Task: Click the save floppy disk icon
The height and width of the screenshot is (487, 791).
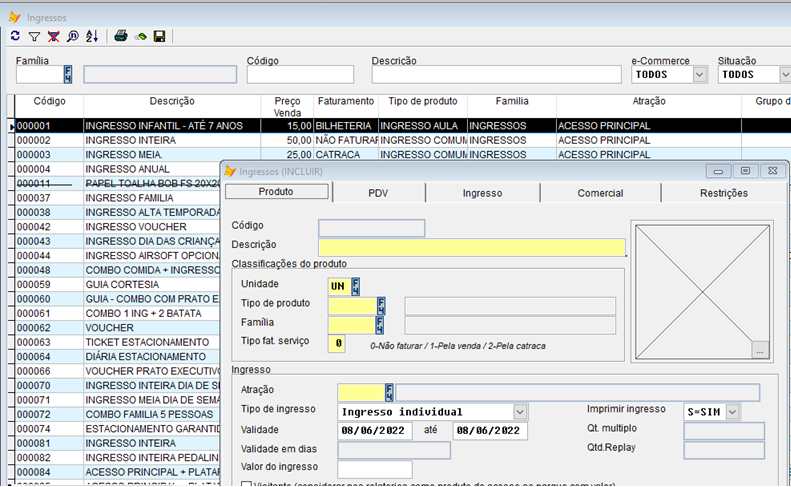Action: click(x=159, y=36)
